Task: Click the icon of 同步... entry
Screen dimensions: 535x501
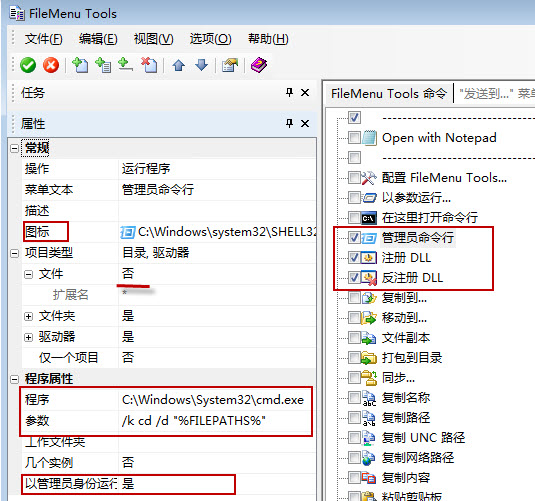Action: coord(369,378)
